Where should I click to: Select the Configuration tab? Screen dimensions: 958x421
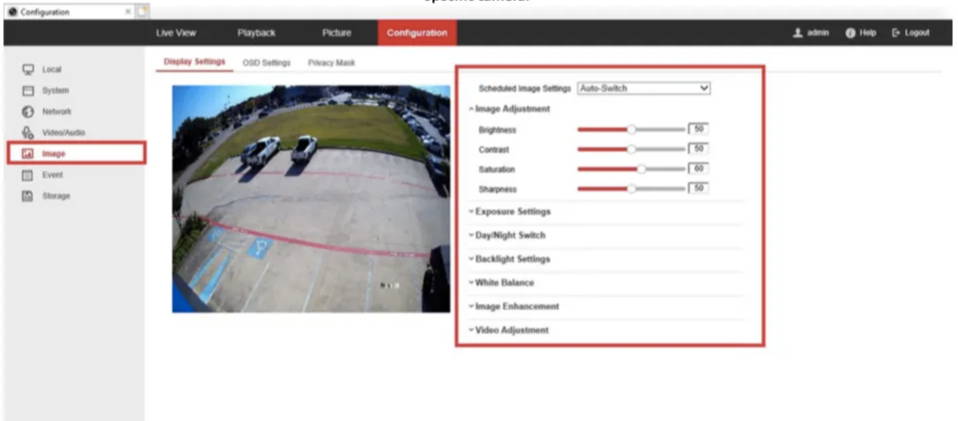pos(417,33)
